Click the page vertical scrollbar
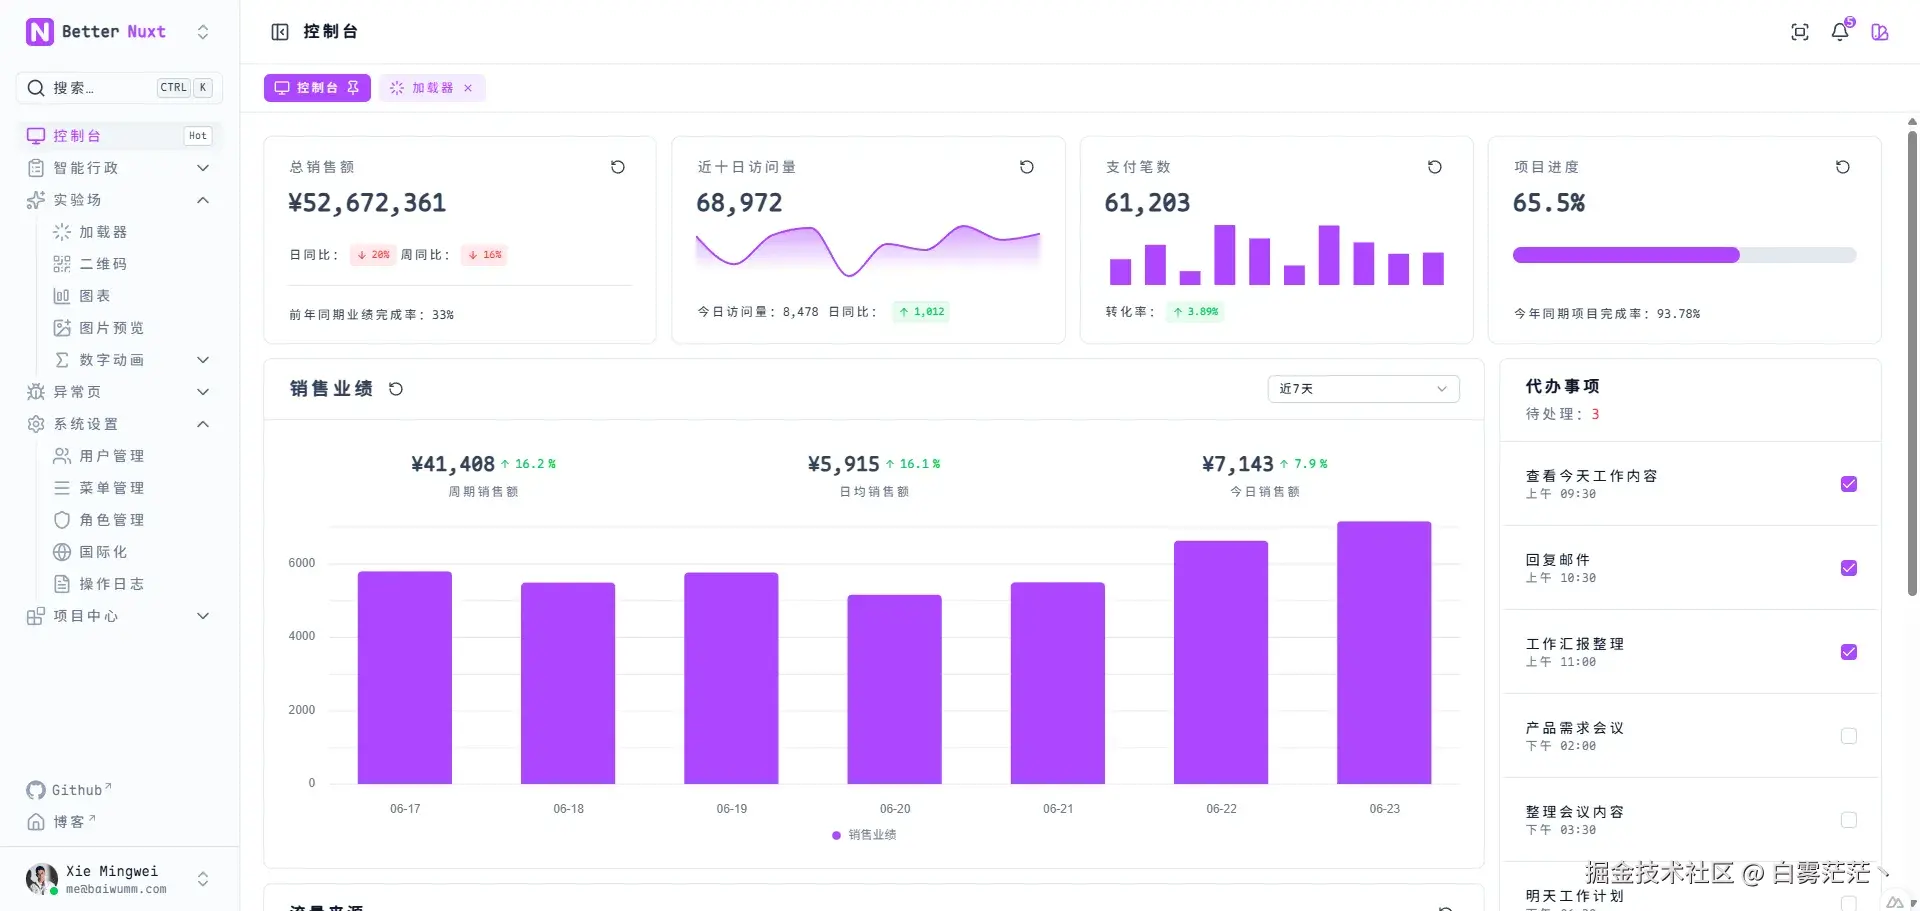1920x911 pixels. pyautogui.click(x=1912, y=364)
